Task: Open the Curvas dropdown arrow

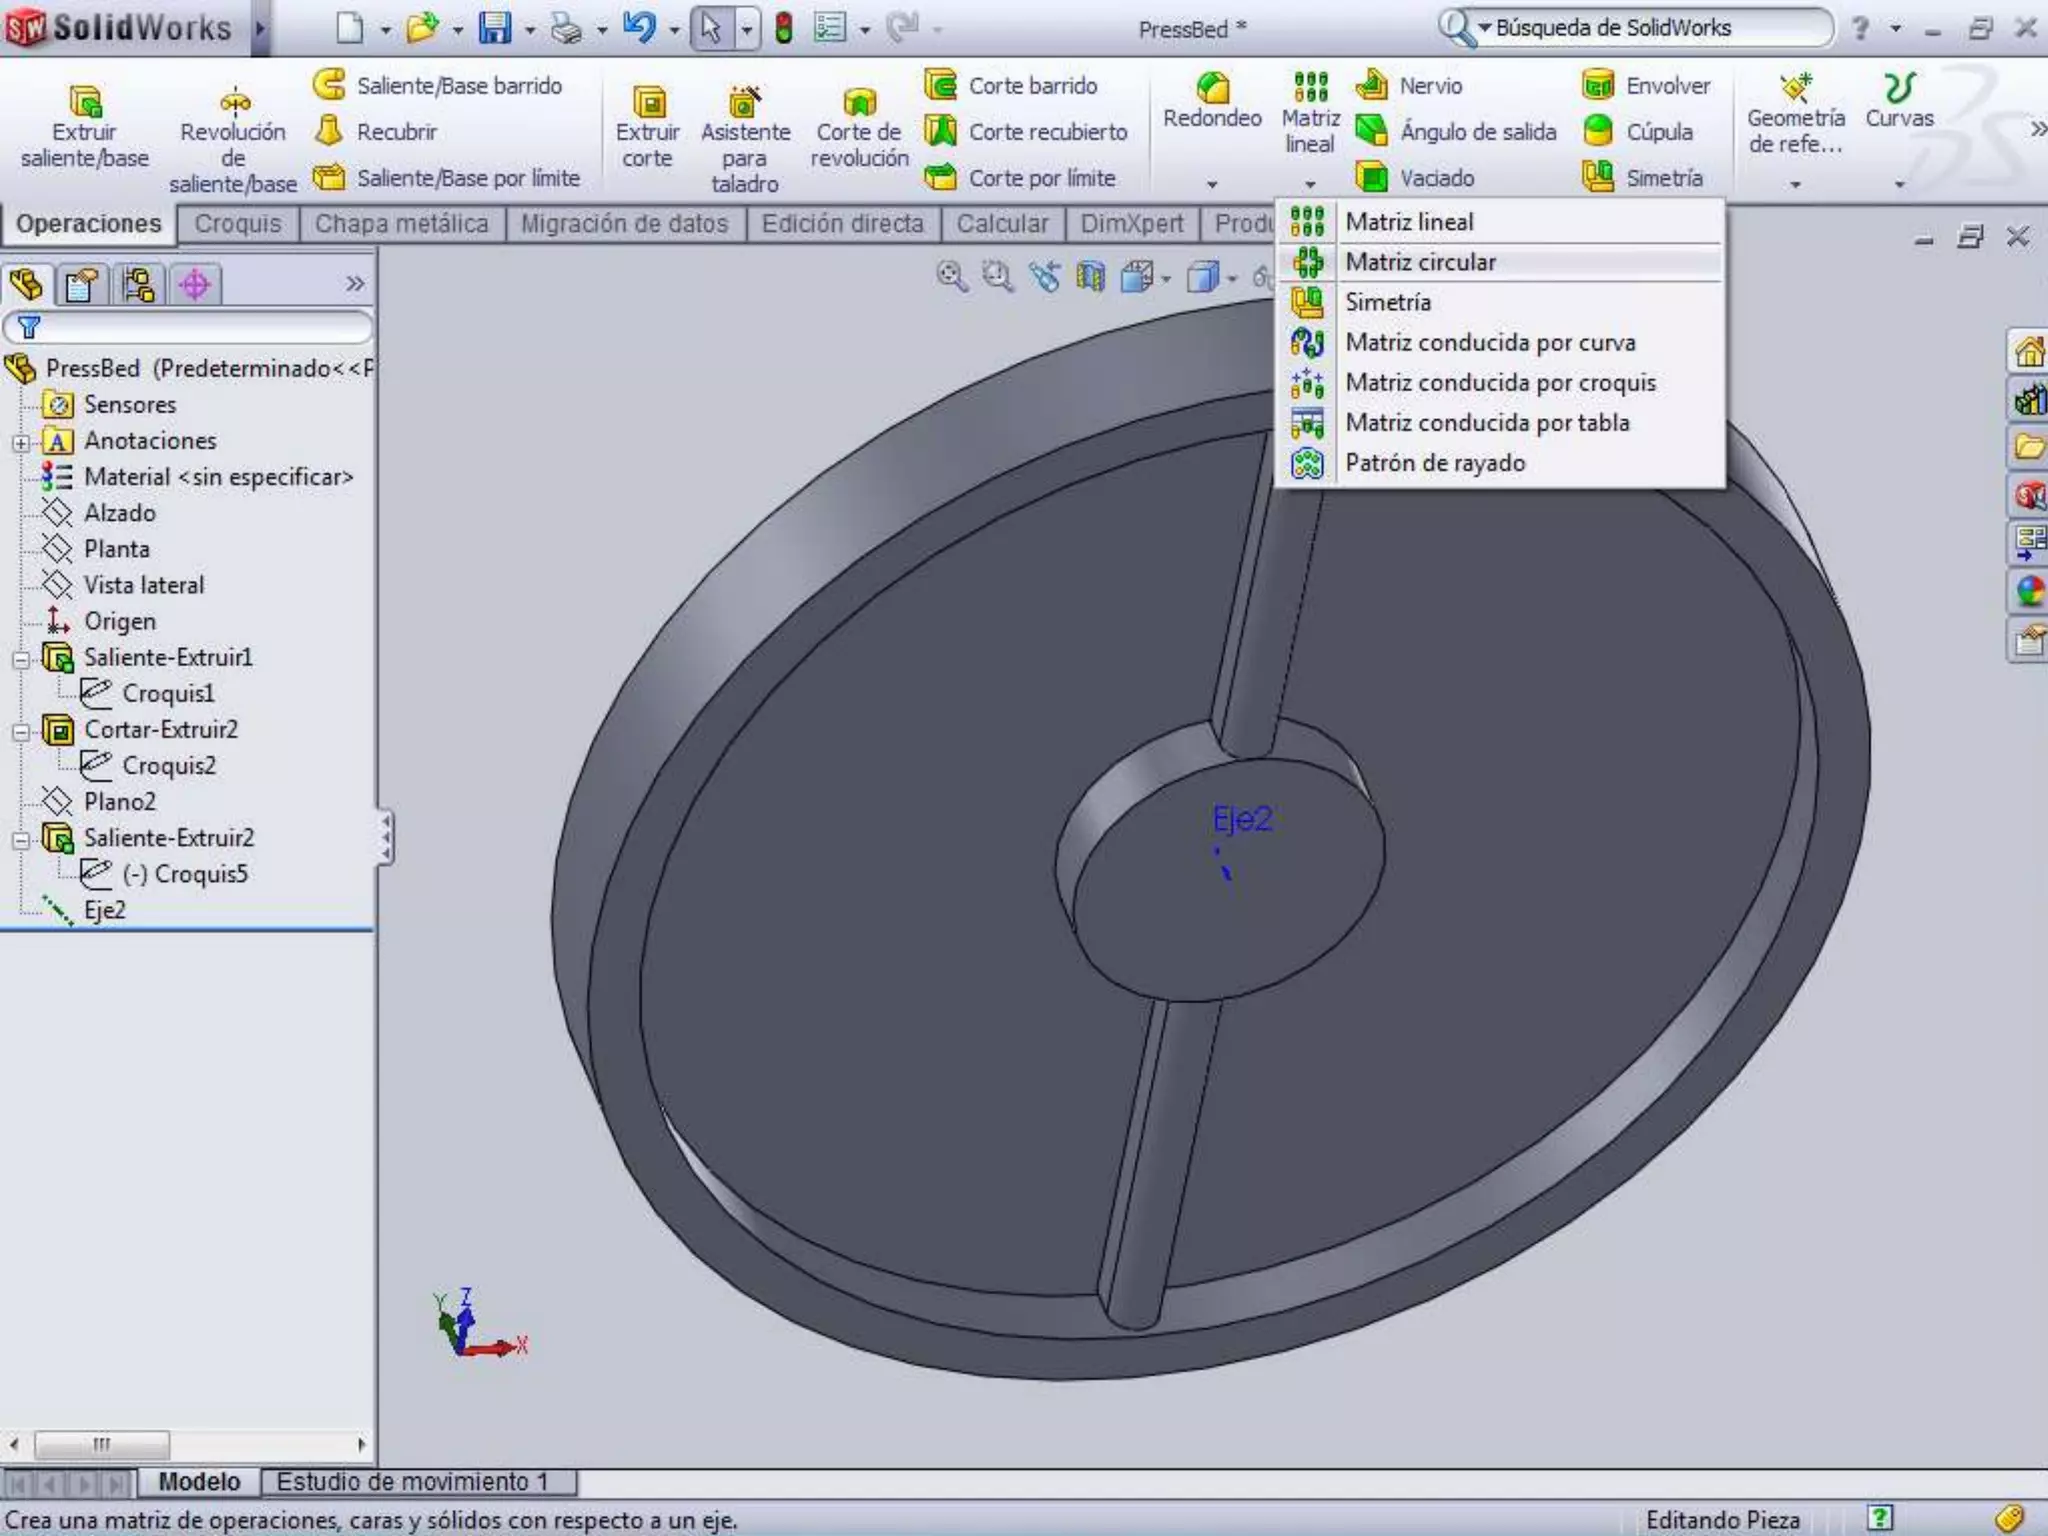Action: point(1899,185)
